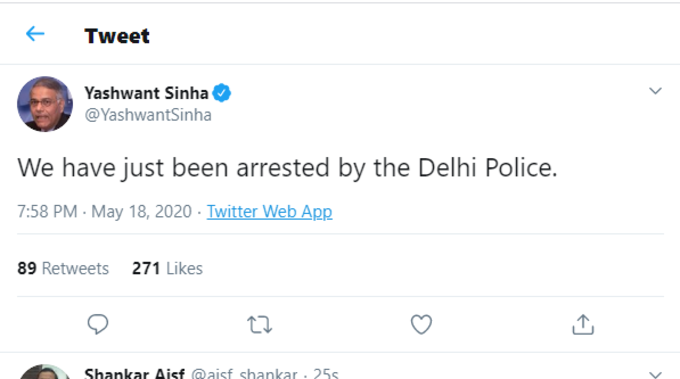
Task: Open the @aisf_shankar handle
Action: point(244,373)
